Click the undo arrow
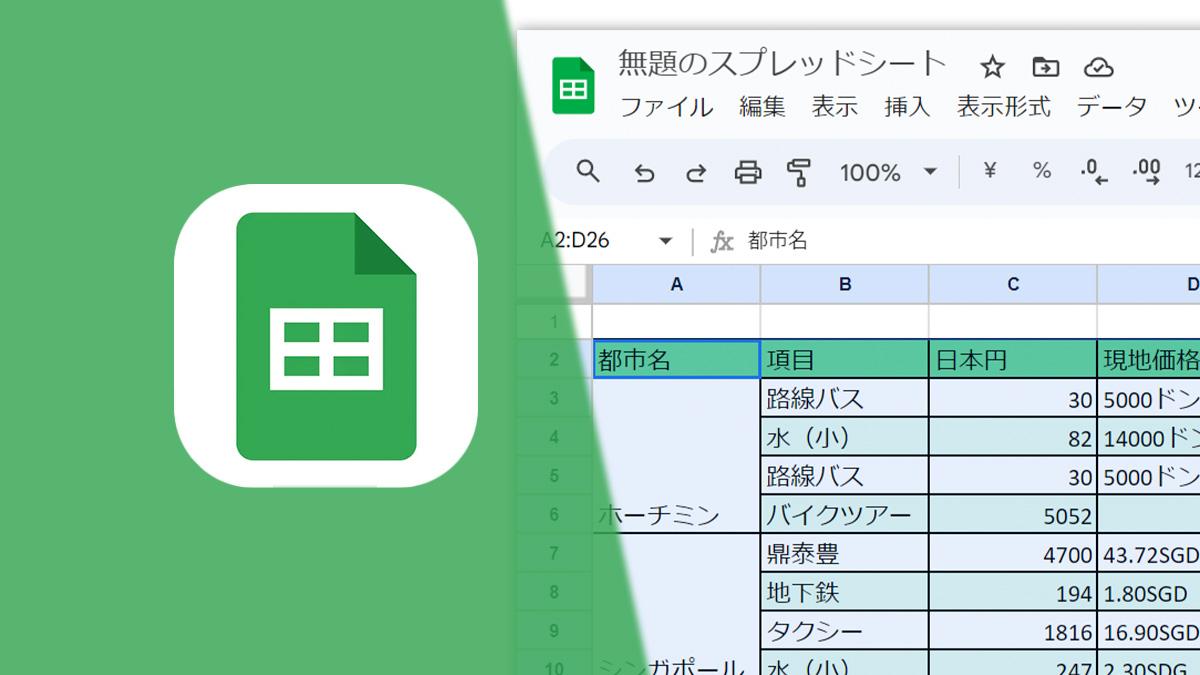This screenshot has width=1200, height=675. (644, 173)
